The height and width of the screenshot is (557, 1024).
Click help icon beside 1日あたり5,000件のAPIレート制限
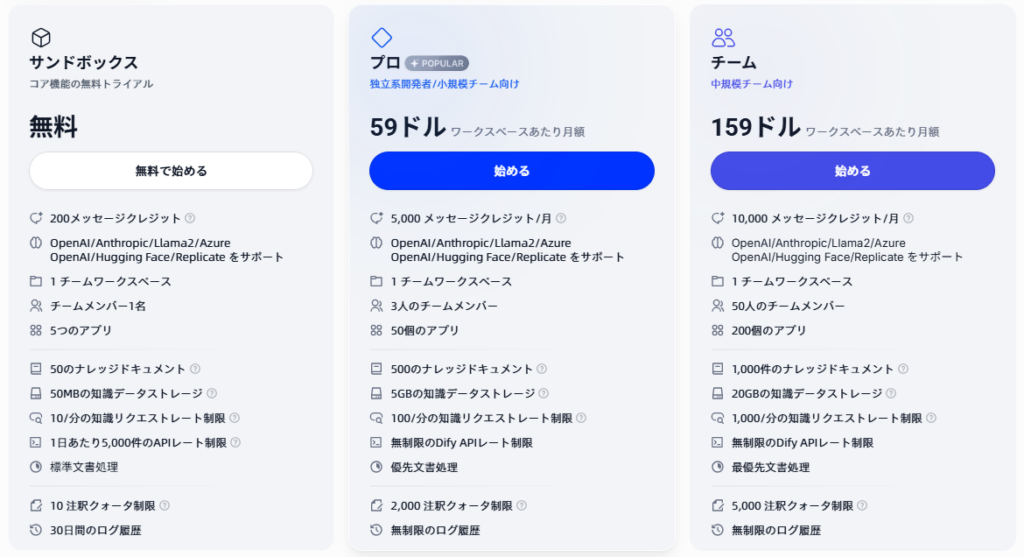(236, 442)
